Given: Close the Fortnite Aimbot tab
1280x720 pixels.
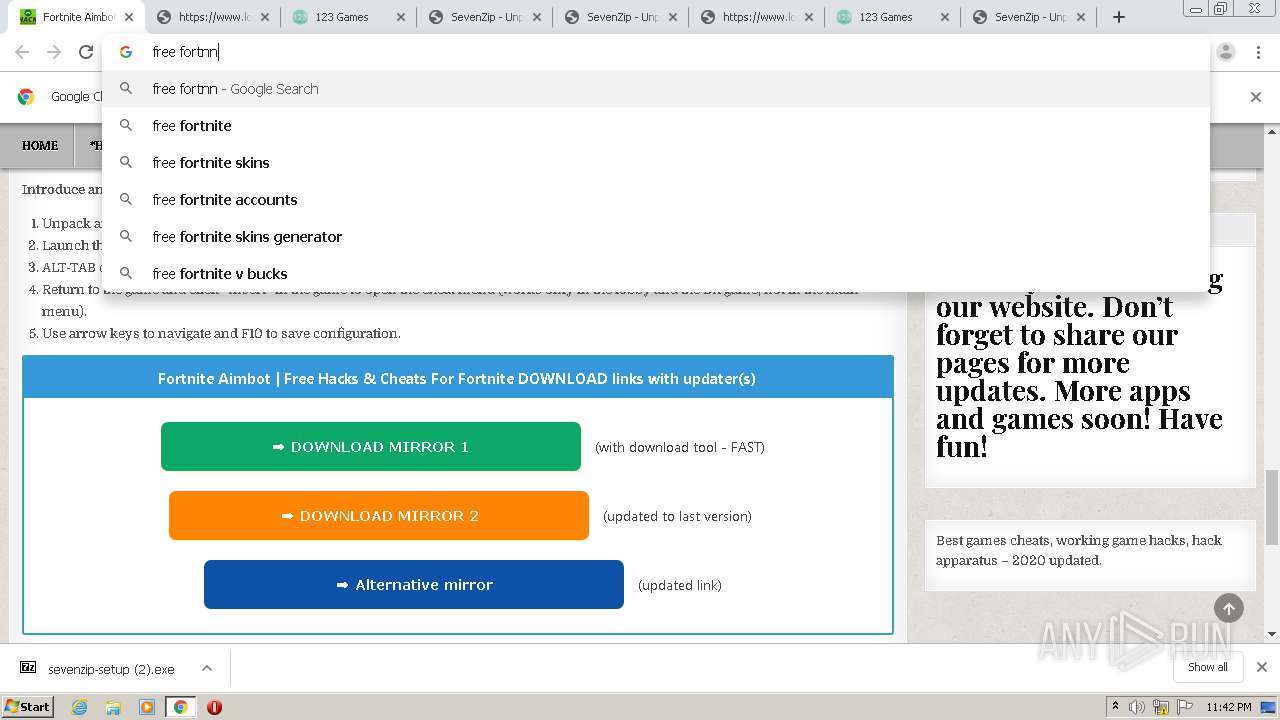Looking at the screenshot, I should tap(129, 17).
